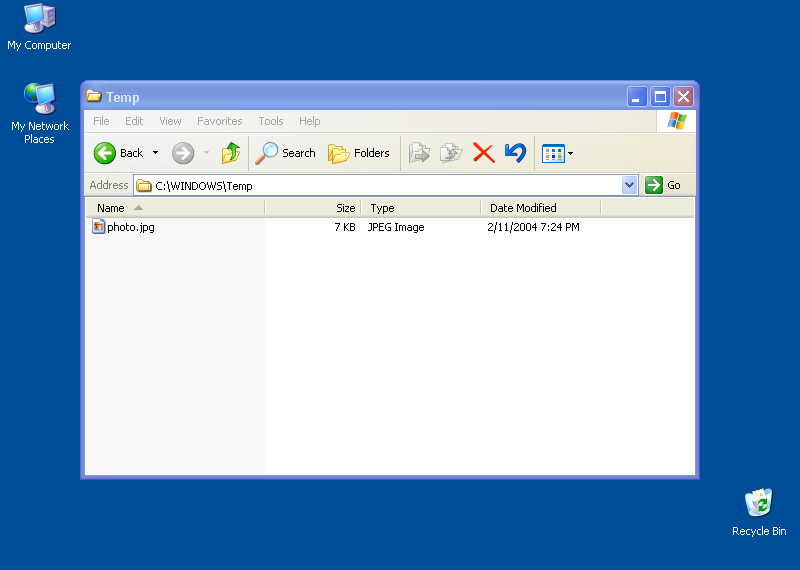800x570 pixels.
Task: Open the Edit menu
Action: [x=134, y=121]
